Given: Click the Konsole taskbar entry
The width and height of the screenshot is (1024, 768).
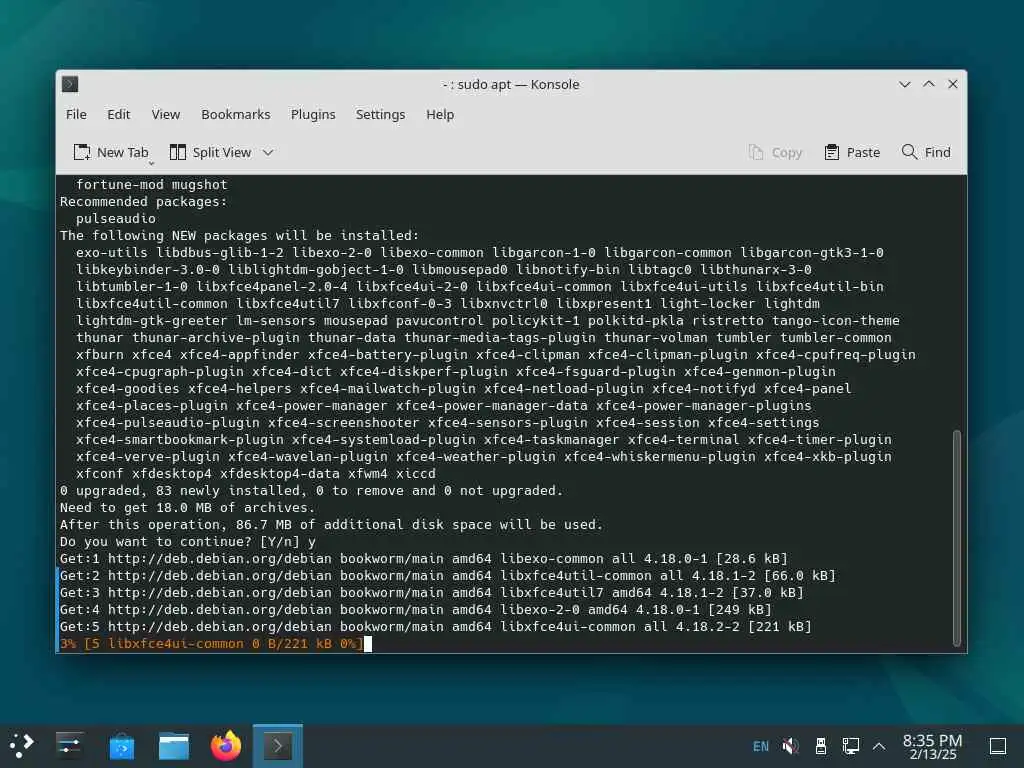Looking at the screenshot, I should (x=278, y=746).
